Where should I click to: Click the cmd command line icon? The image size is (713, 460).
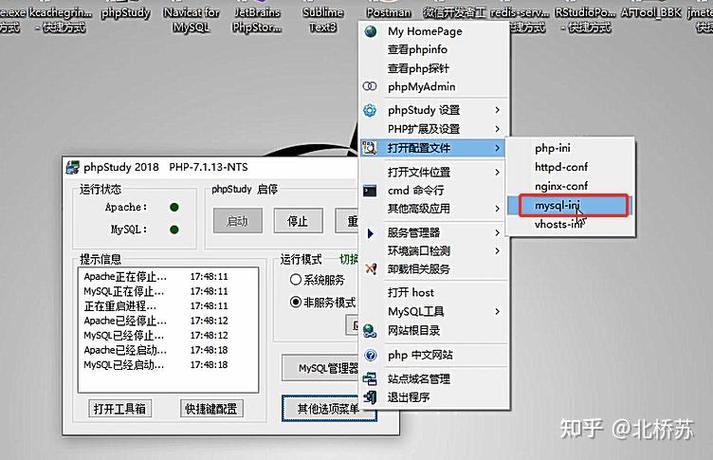(x=370, y=190)
